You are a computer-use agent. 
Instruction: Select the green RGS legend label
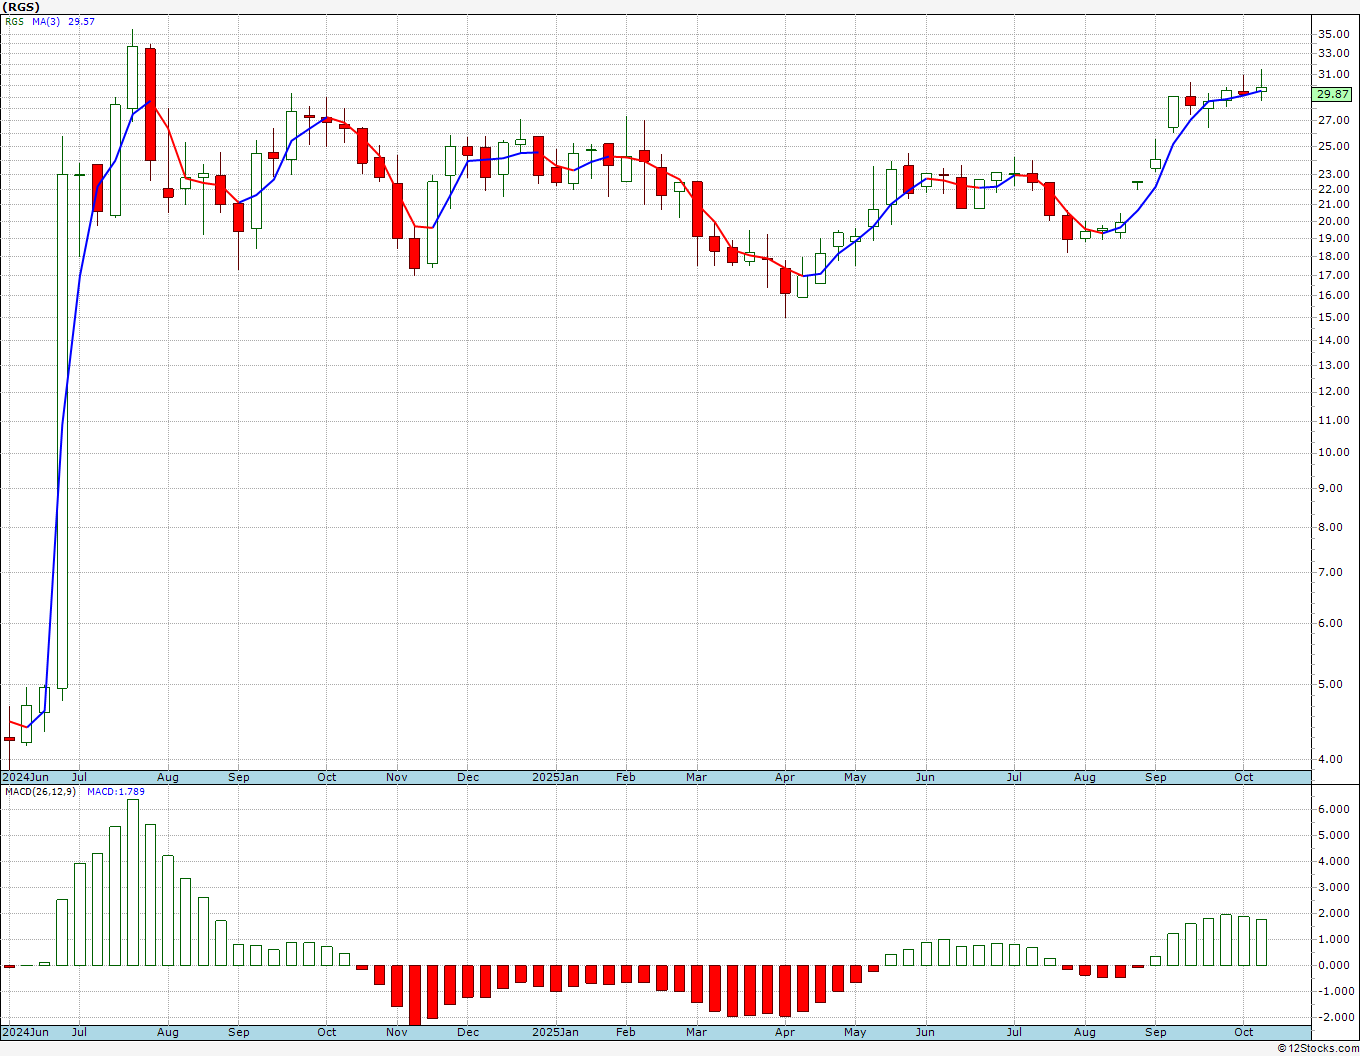tap(14, 22)
